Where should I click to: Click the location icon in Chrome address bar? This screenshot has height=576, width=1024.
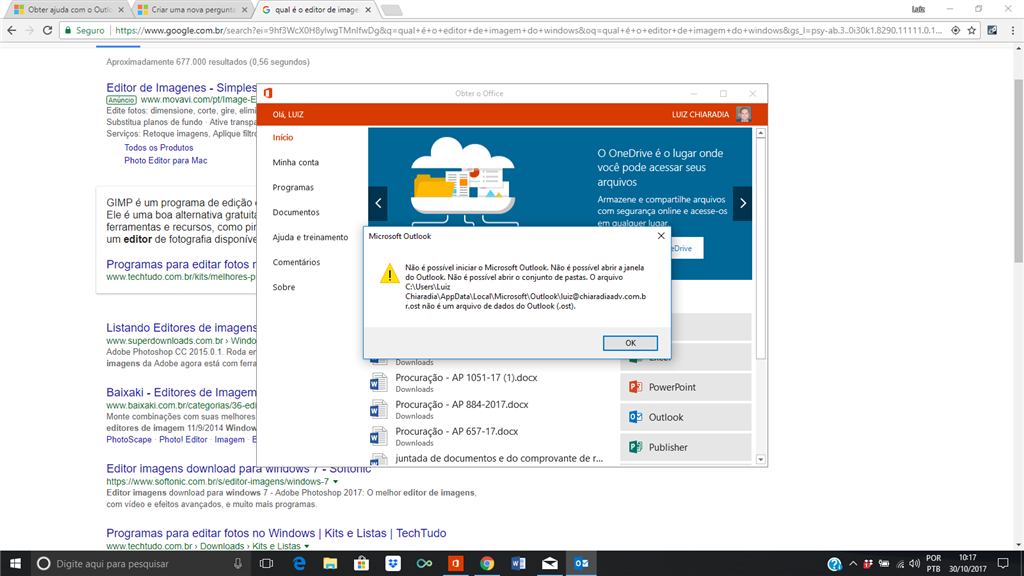(955, 30)
